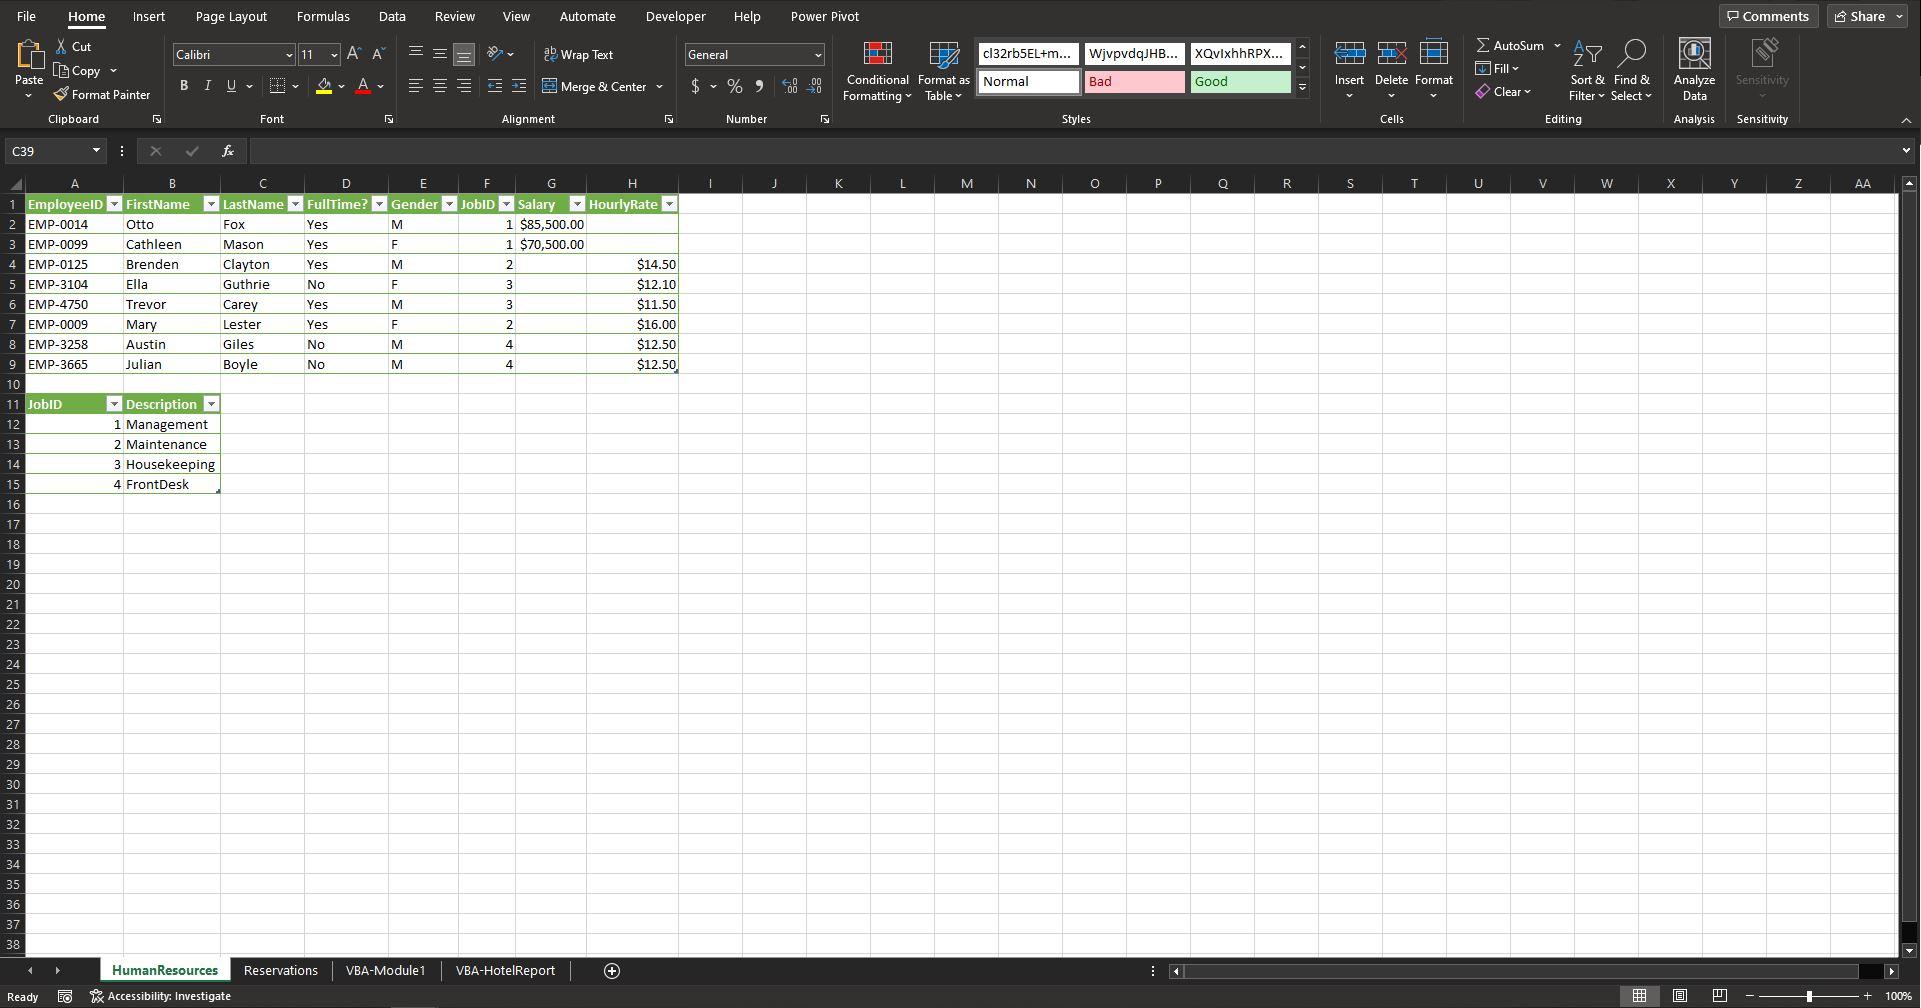Image resolution: width=1921 pixels, height=1008 pixels.
Task: Click the Increase Decimal icon
Action: click(x=789, y=87)
